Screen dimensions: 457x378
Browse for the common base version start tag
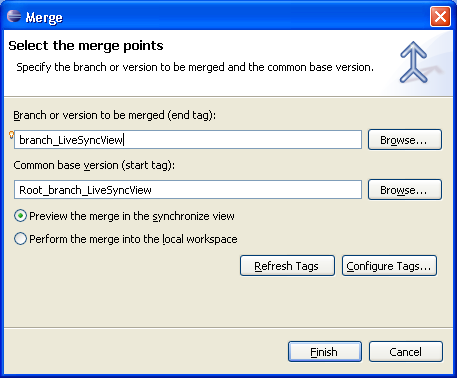pos(405,190)
